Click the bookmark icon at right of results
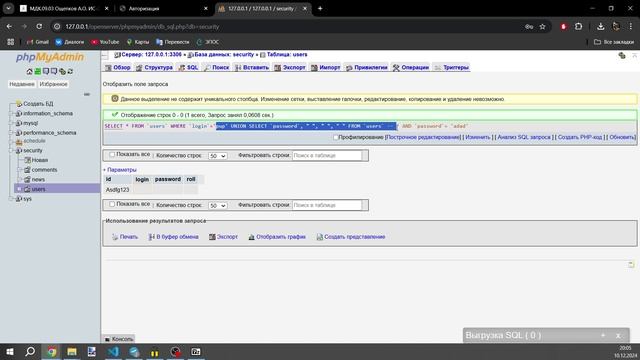The height and width of the screenshot is (360, 640). (631, 264)
